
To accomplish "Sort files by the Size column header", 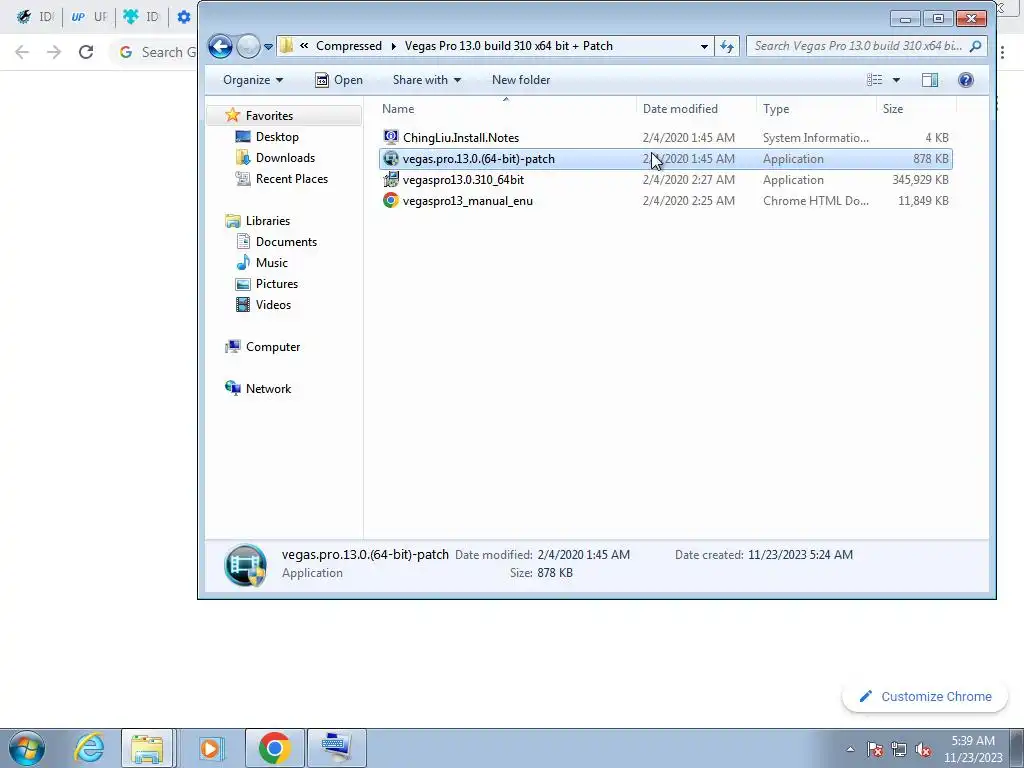I will tap(916, 108).
